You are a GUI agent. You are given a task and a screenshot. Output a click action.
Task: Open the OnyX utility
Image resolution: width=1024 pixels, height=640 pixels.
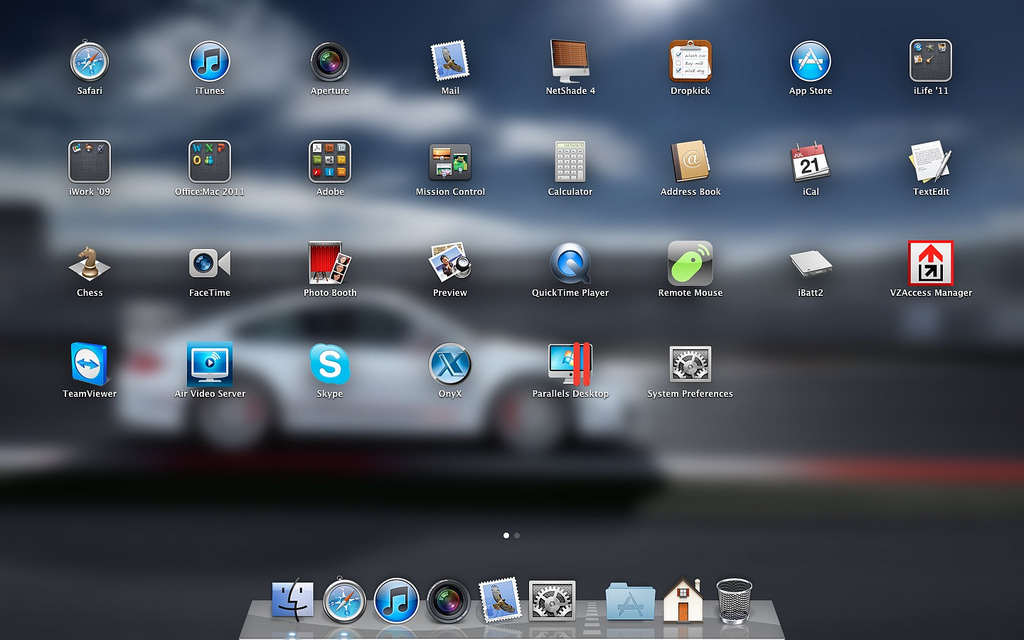[450, 364]
